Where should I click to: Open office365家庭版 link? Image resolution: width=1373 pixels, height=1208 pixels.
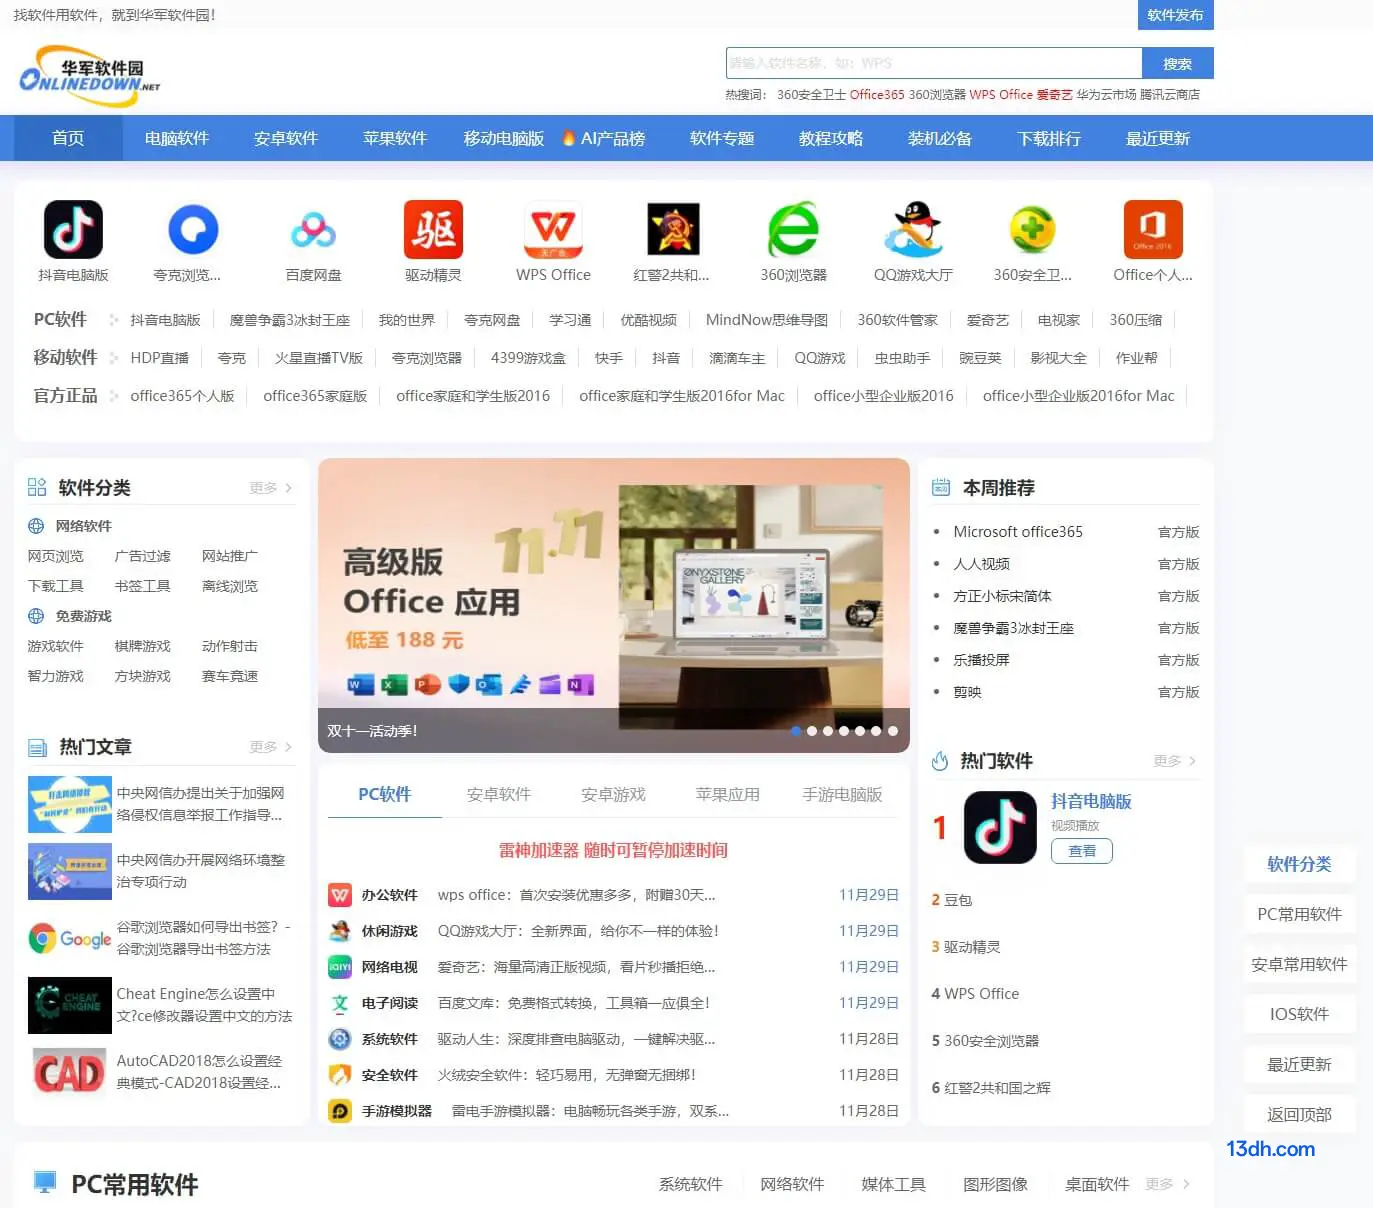(x=315, y=396)
